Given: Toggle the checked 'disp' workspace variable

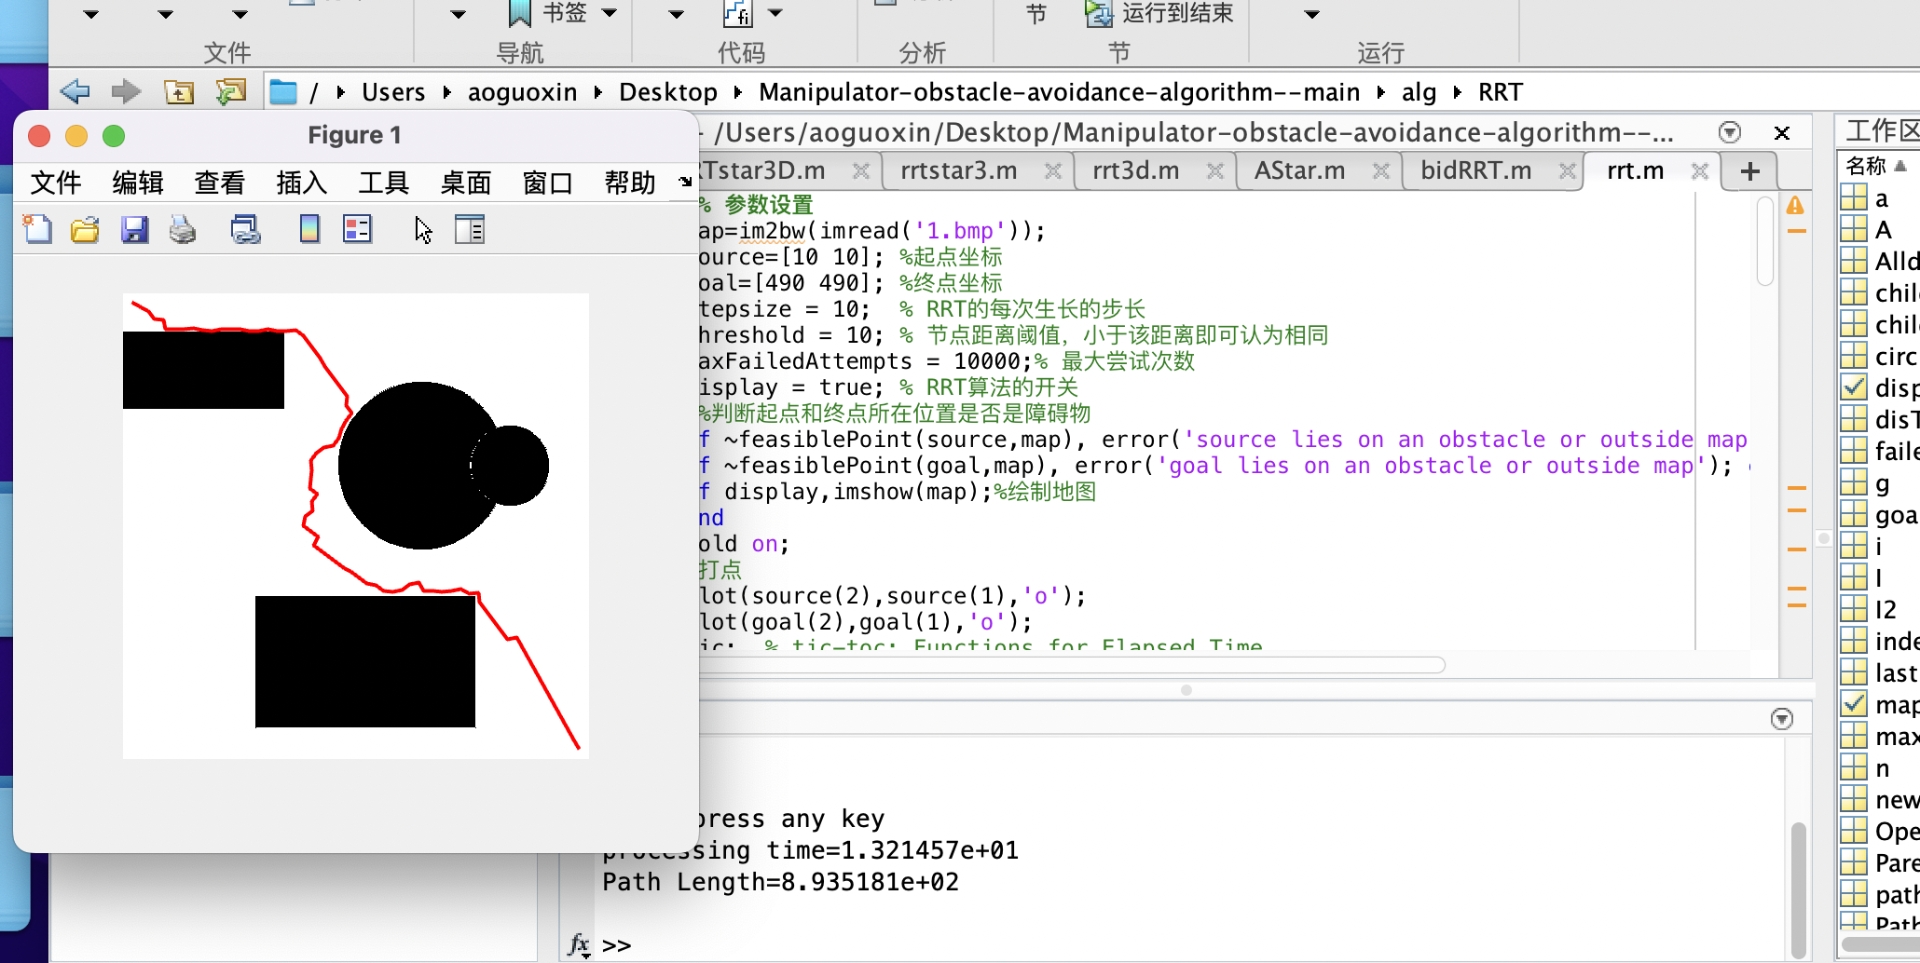Looking at the screenshot, I should (x=1854, y=387).
